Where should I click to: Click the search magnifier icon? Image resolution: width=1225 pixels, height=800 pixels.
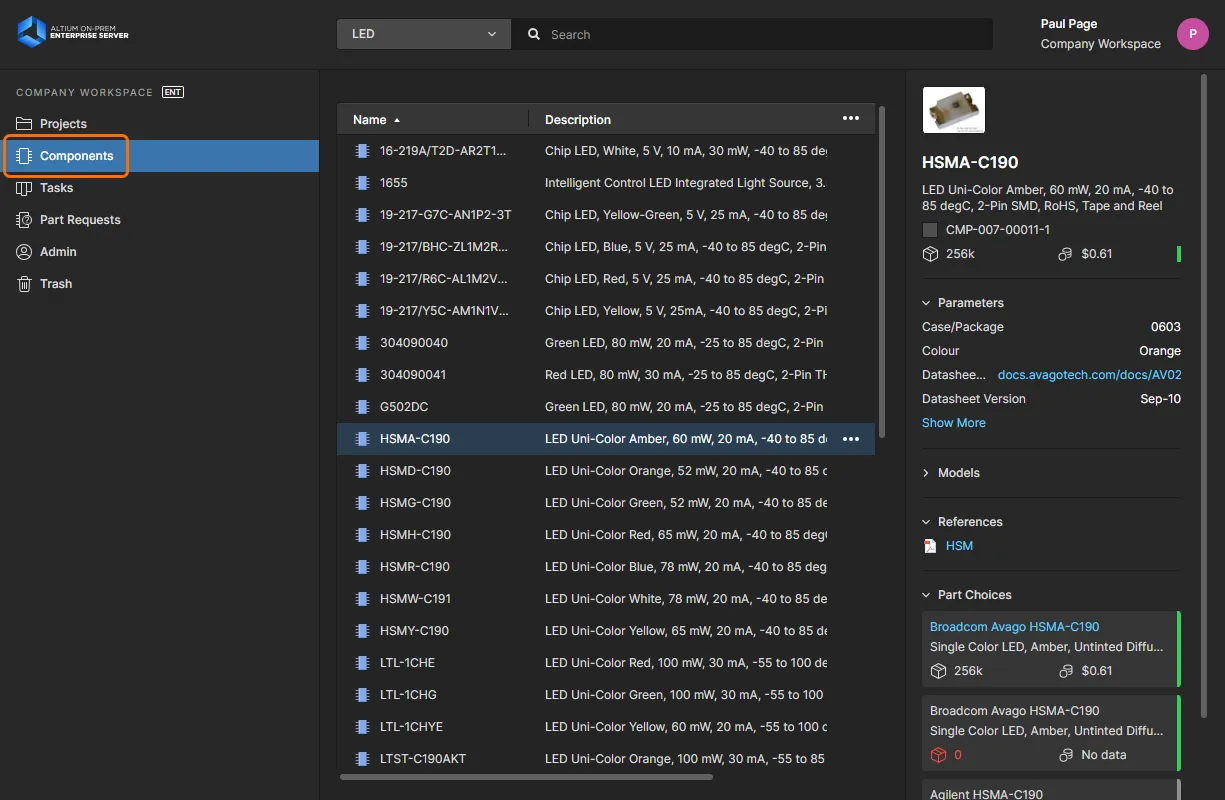point(534,34)
